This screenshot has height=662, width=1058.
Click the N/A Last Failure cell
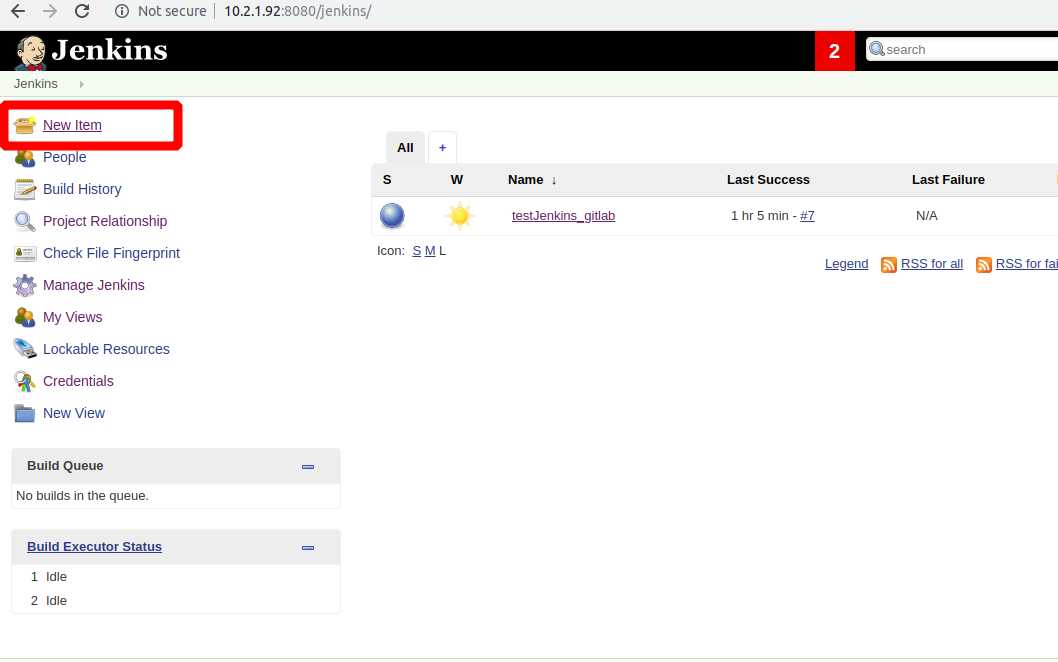tap(926, 216)
